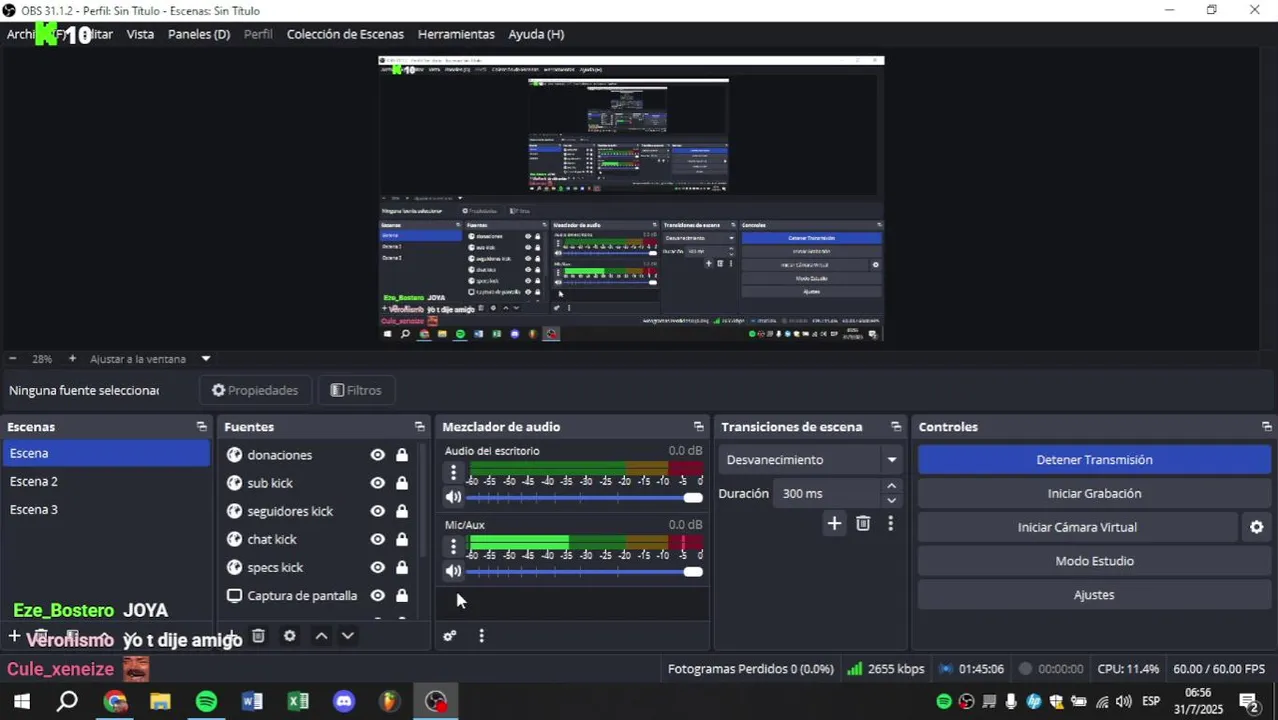
Task: Open Windows notification center icon
Action: 1249,701
